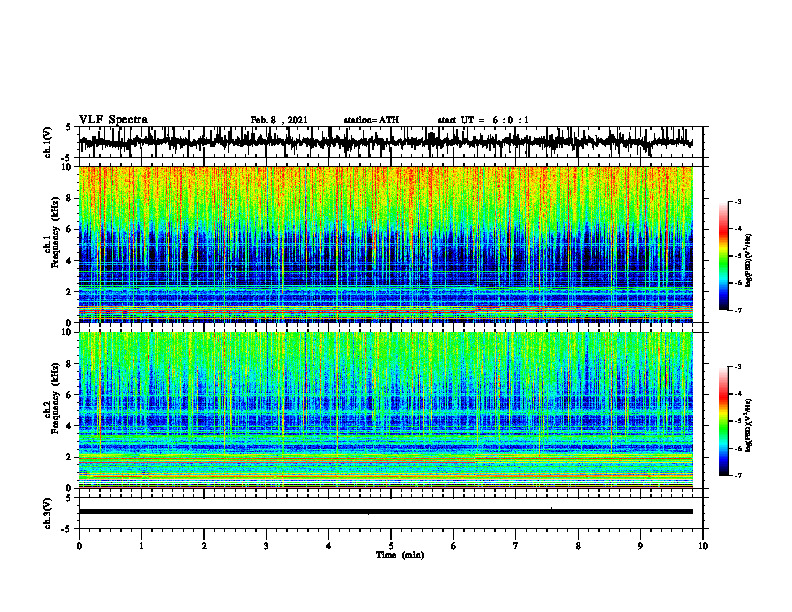This screenshot has height=612, width=792.
Task: Click the ch.1 spectrogram color scale bar
Action: (x=723, y=256)
